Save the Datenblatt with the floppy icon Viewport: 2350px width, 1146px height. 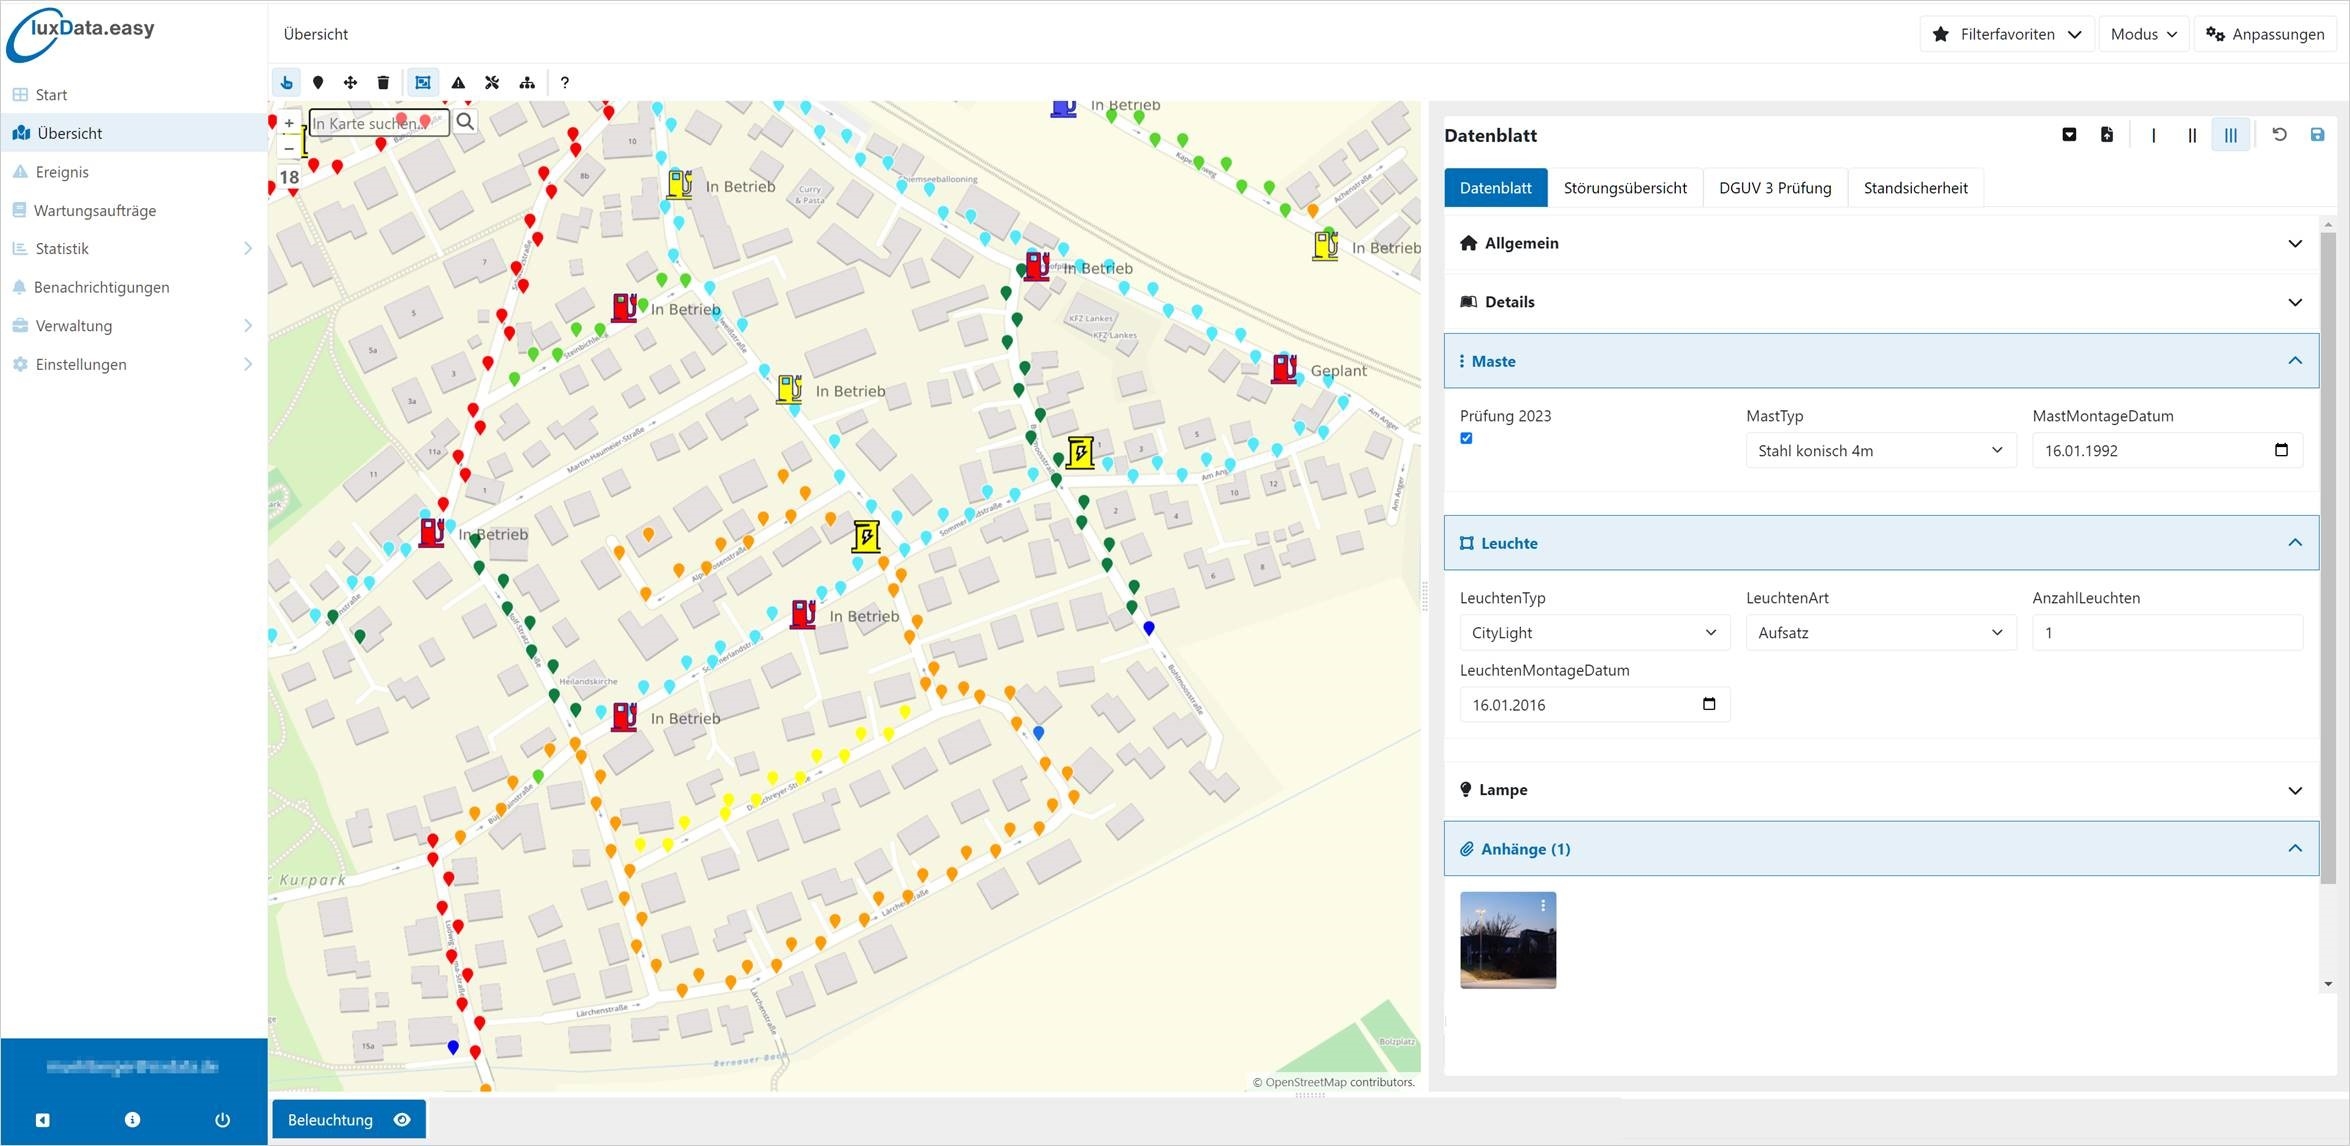pos(2317,135)
